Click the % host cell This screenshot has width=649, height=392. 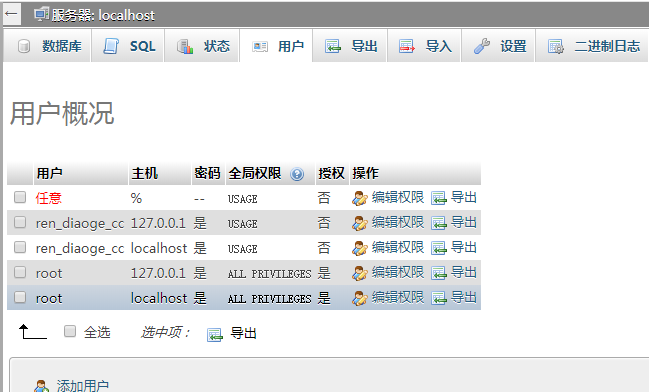136,198
